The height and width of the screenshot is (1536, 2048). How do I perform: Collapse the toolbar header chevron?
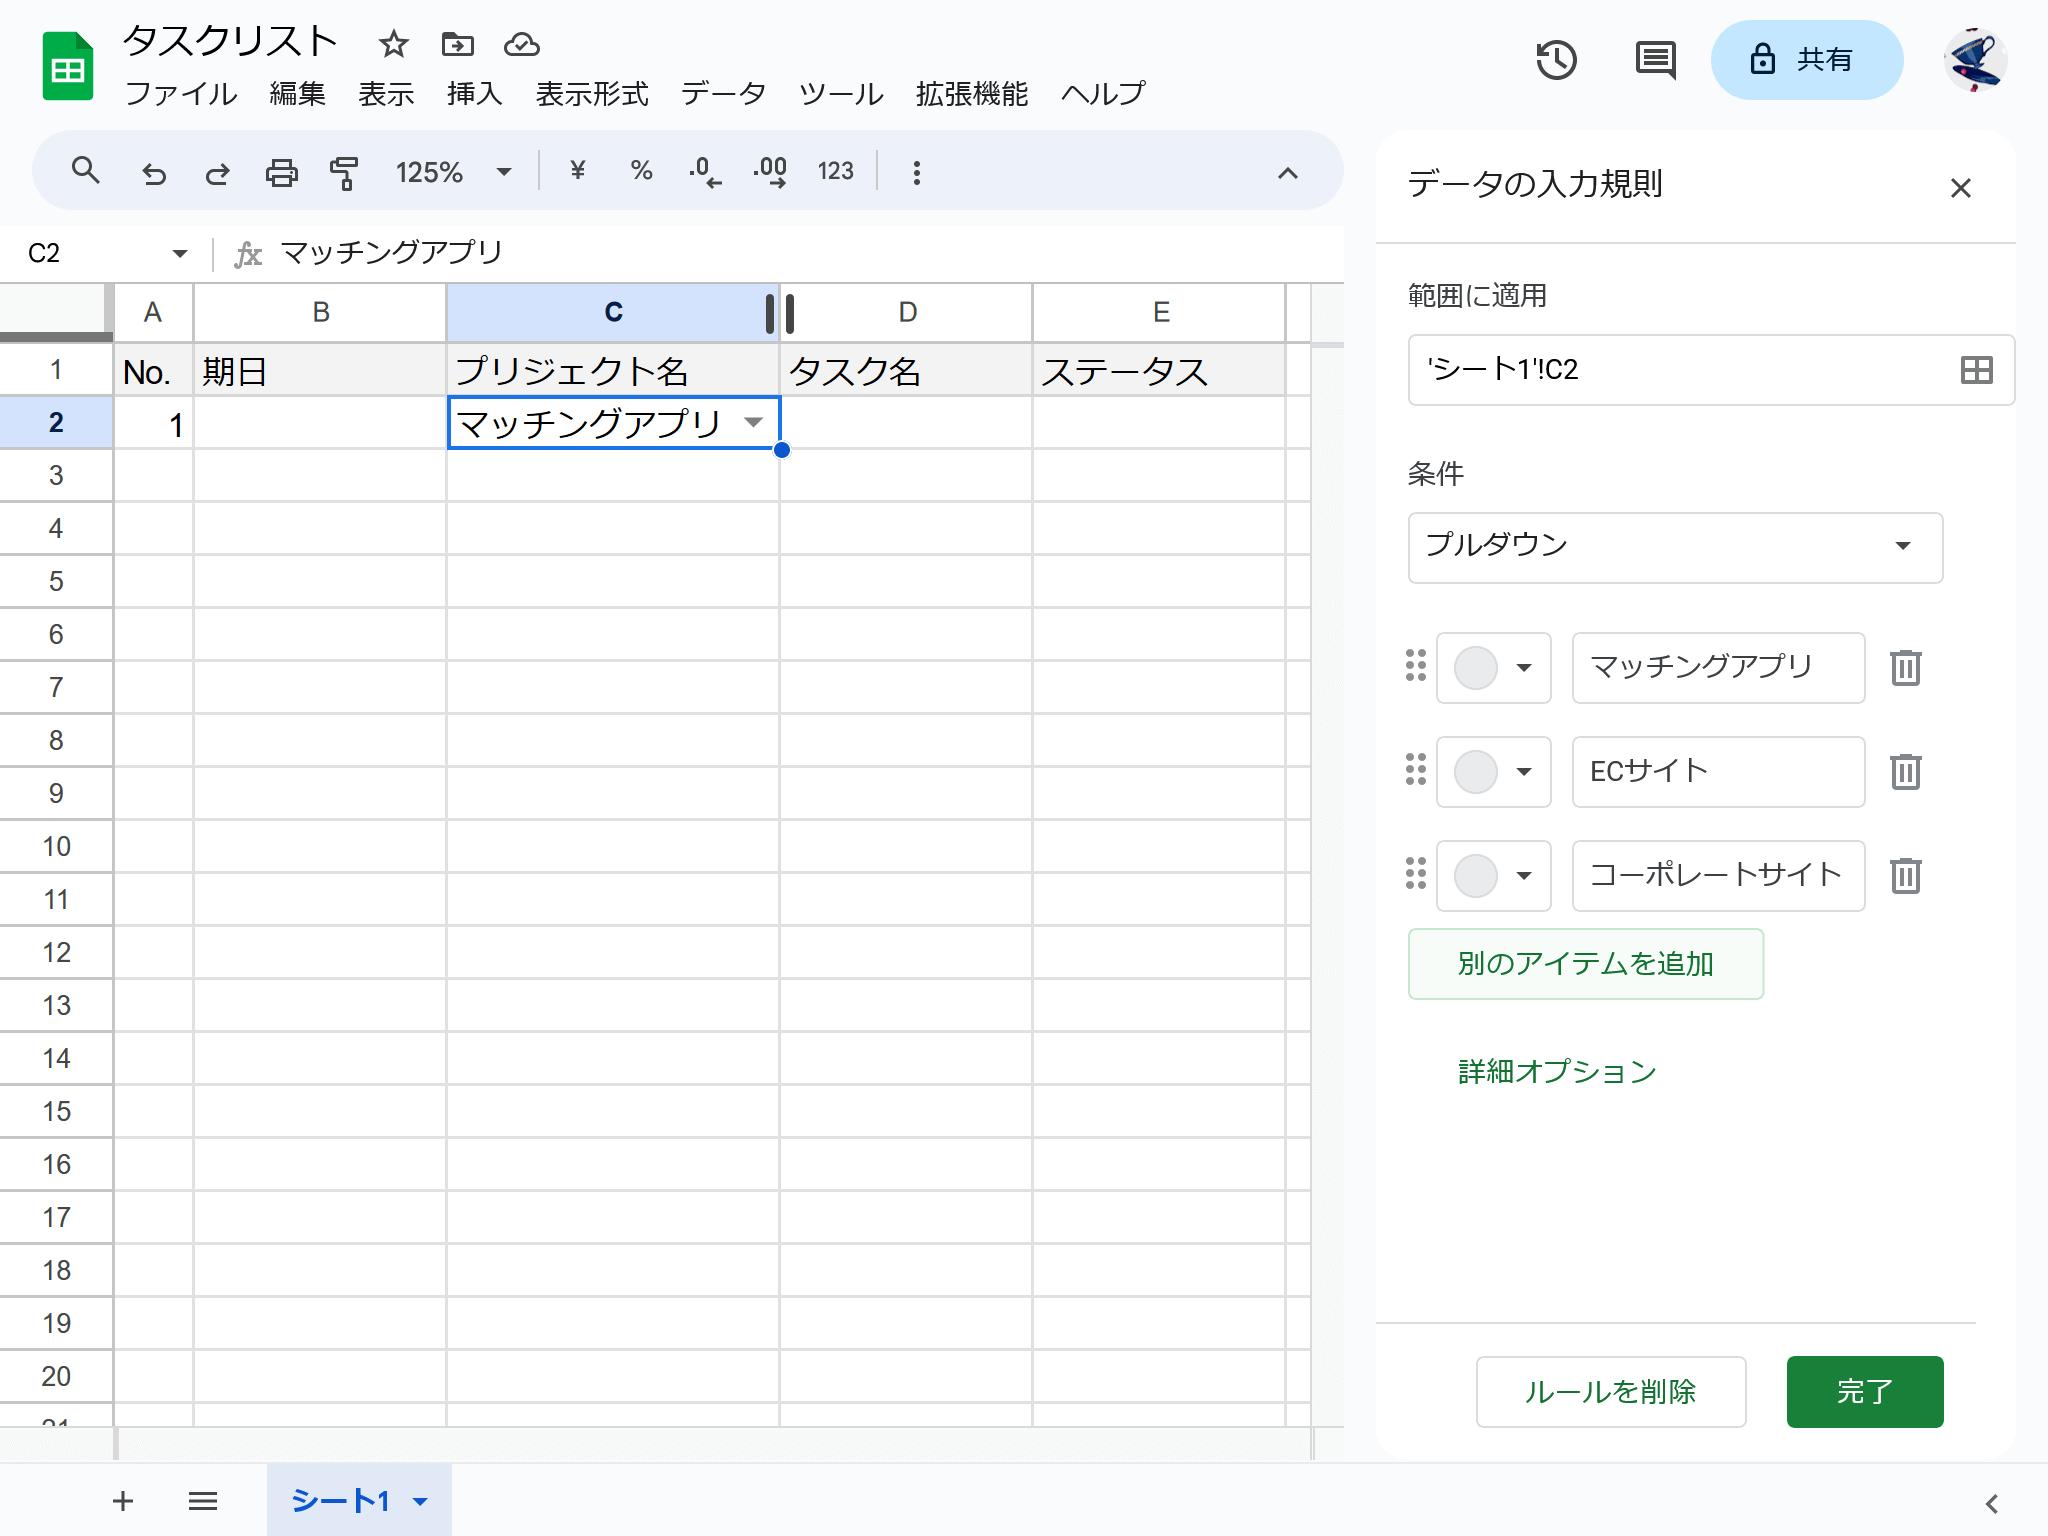1288,173
